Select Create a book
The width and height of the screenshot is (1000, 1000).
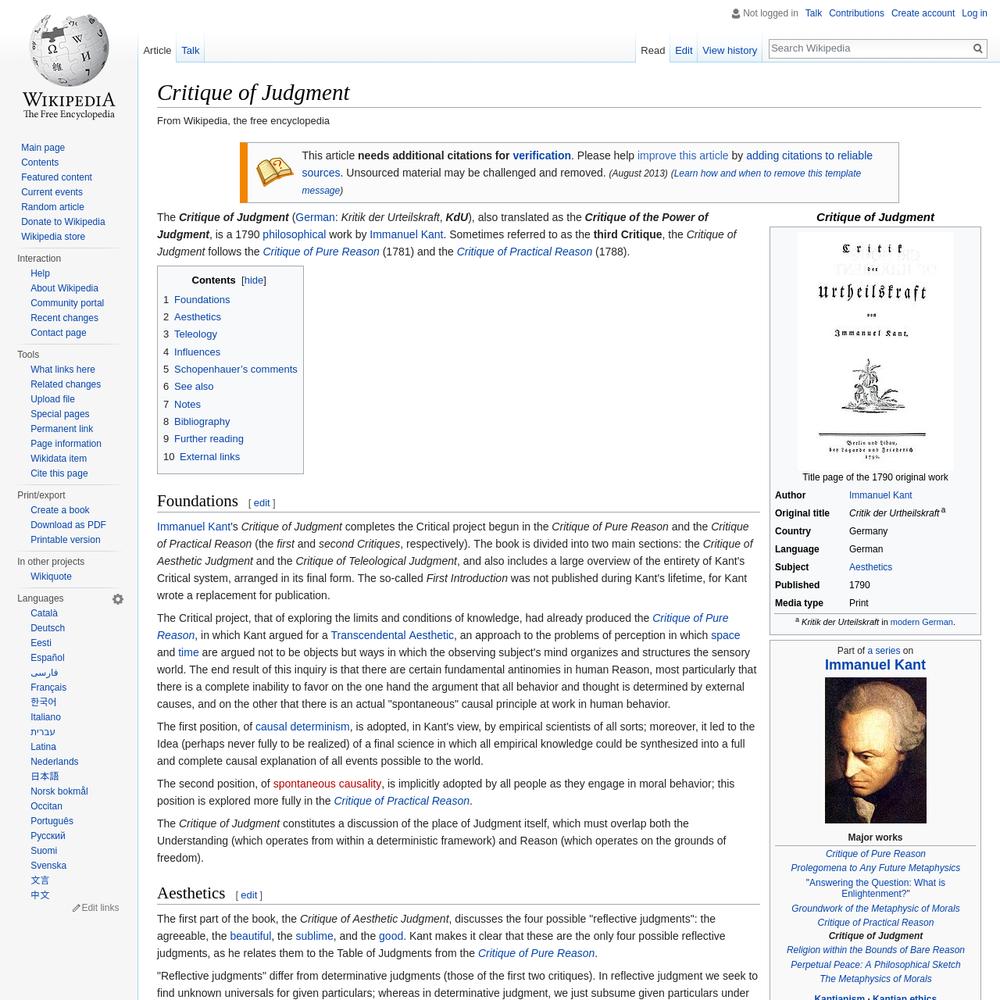click(60, 510)
